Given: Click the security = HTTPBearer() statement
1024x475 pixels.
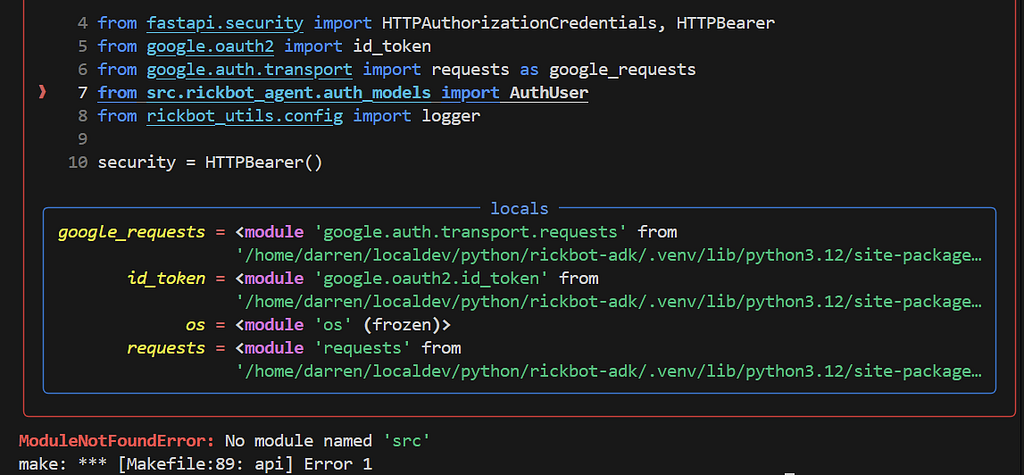Looking at the screenshot, I should 210,162.
